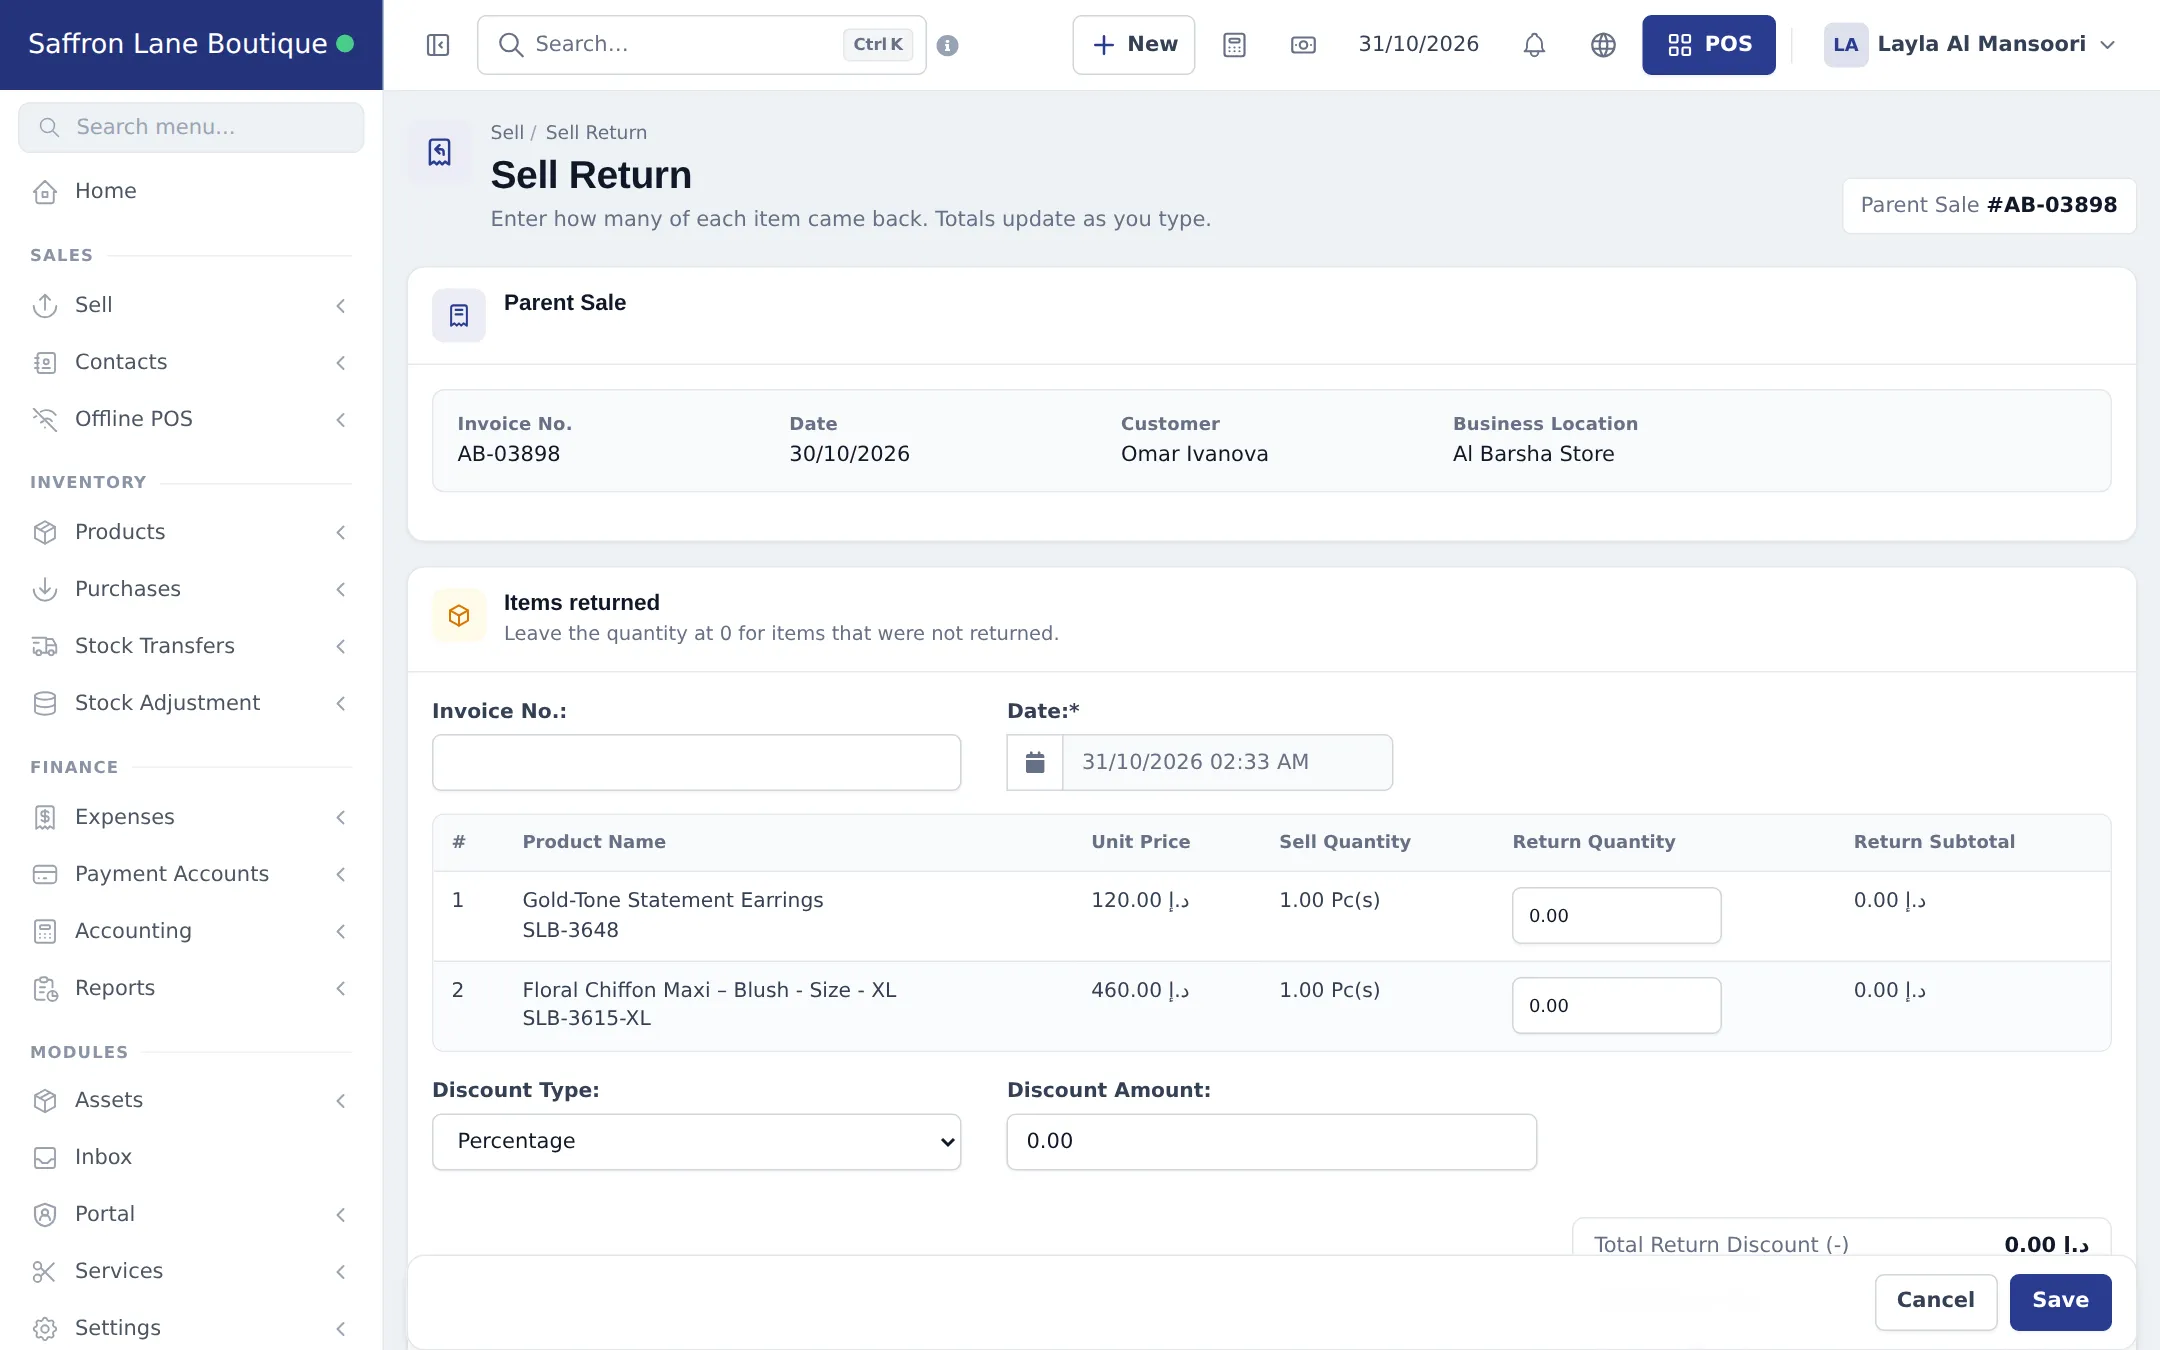The width and height of the screenshot is (2160, 1350).
Task: Open Discount Type dropdown
Action: tap(696, 1141)
